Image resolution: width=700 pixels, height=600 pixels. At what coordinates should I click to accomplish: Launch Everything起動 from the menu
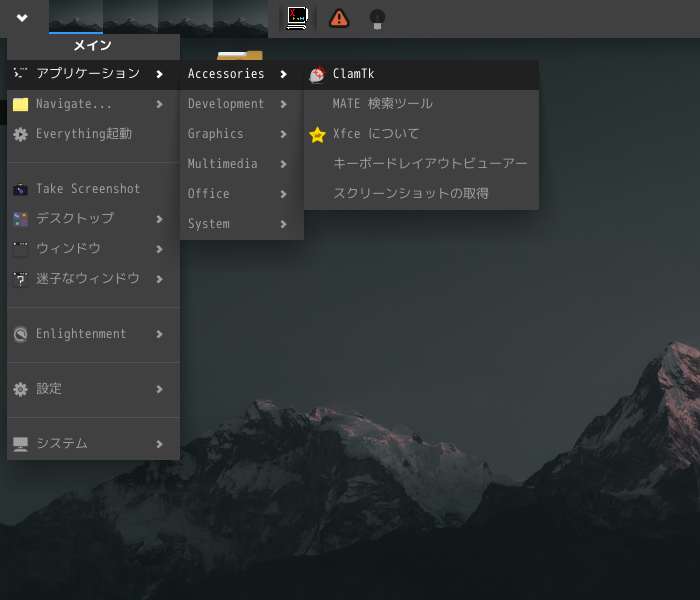(93, 134)
